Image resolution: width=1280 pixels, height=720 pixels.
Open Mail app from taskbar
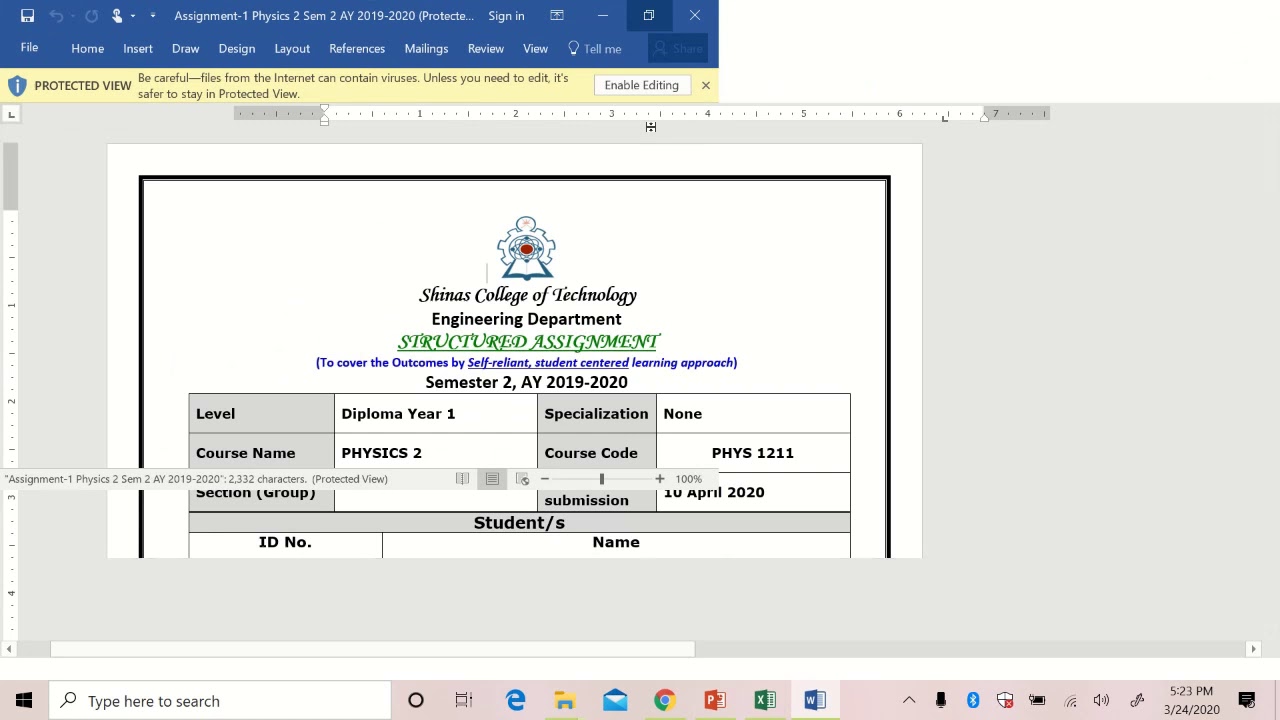pyautogui.click(x=615, y=701)
